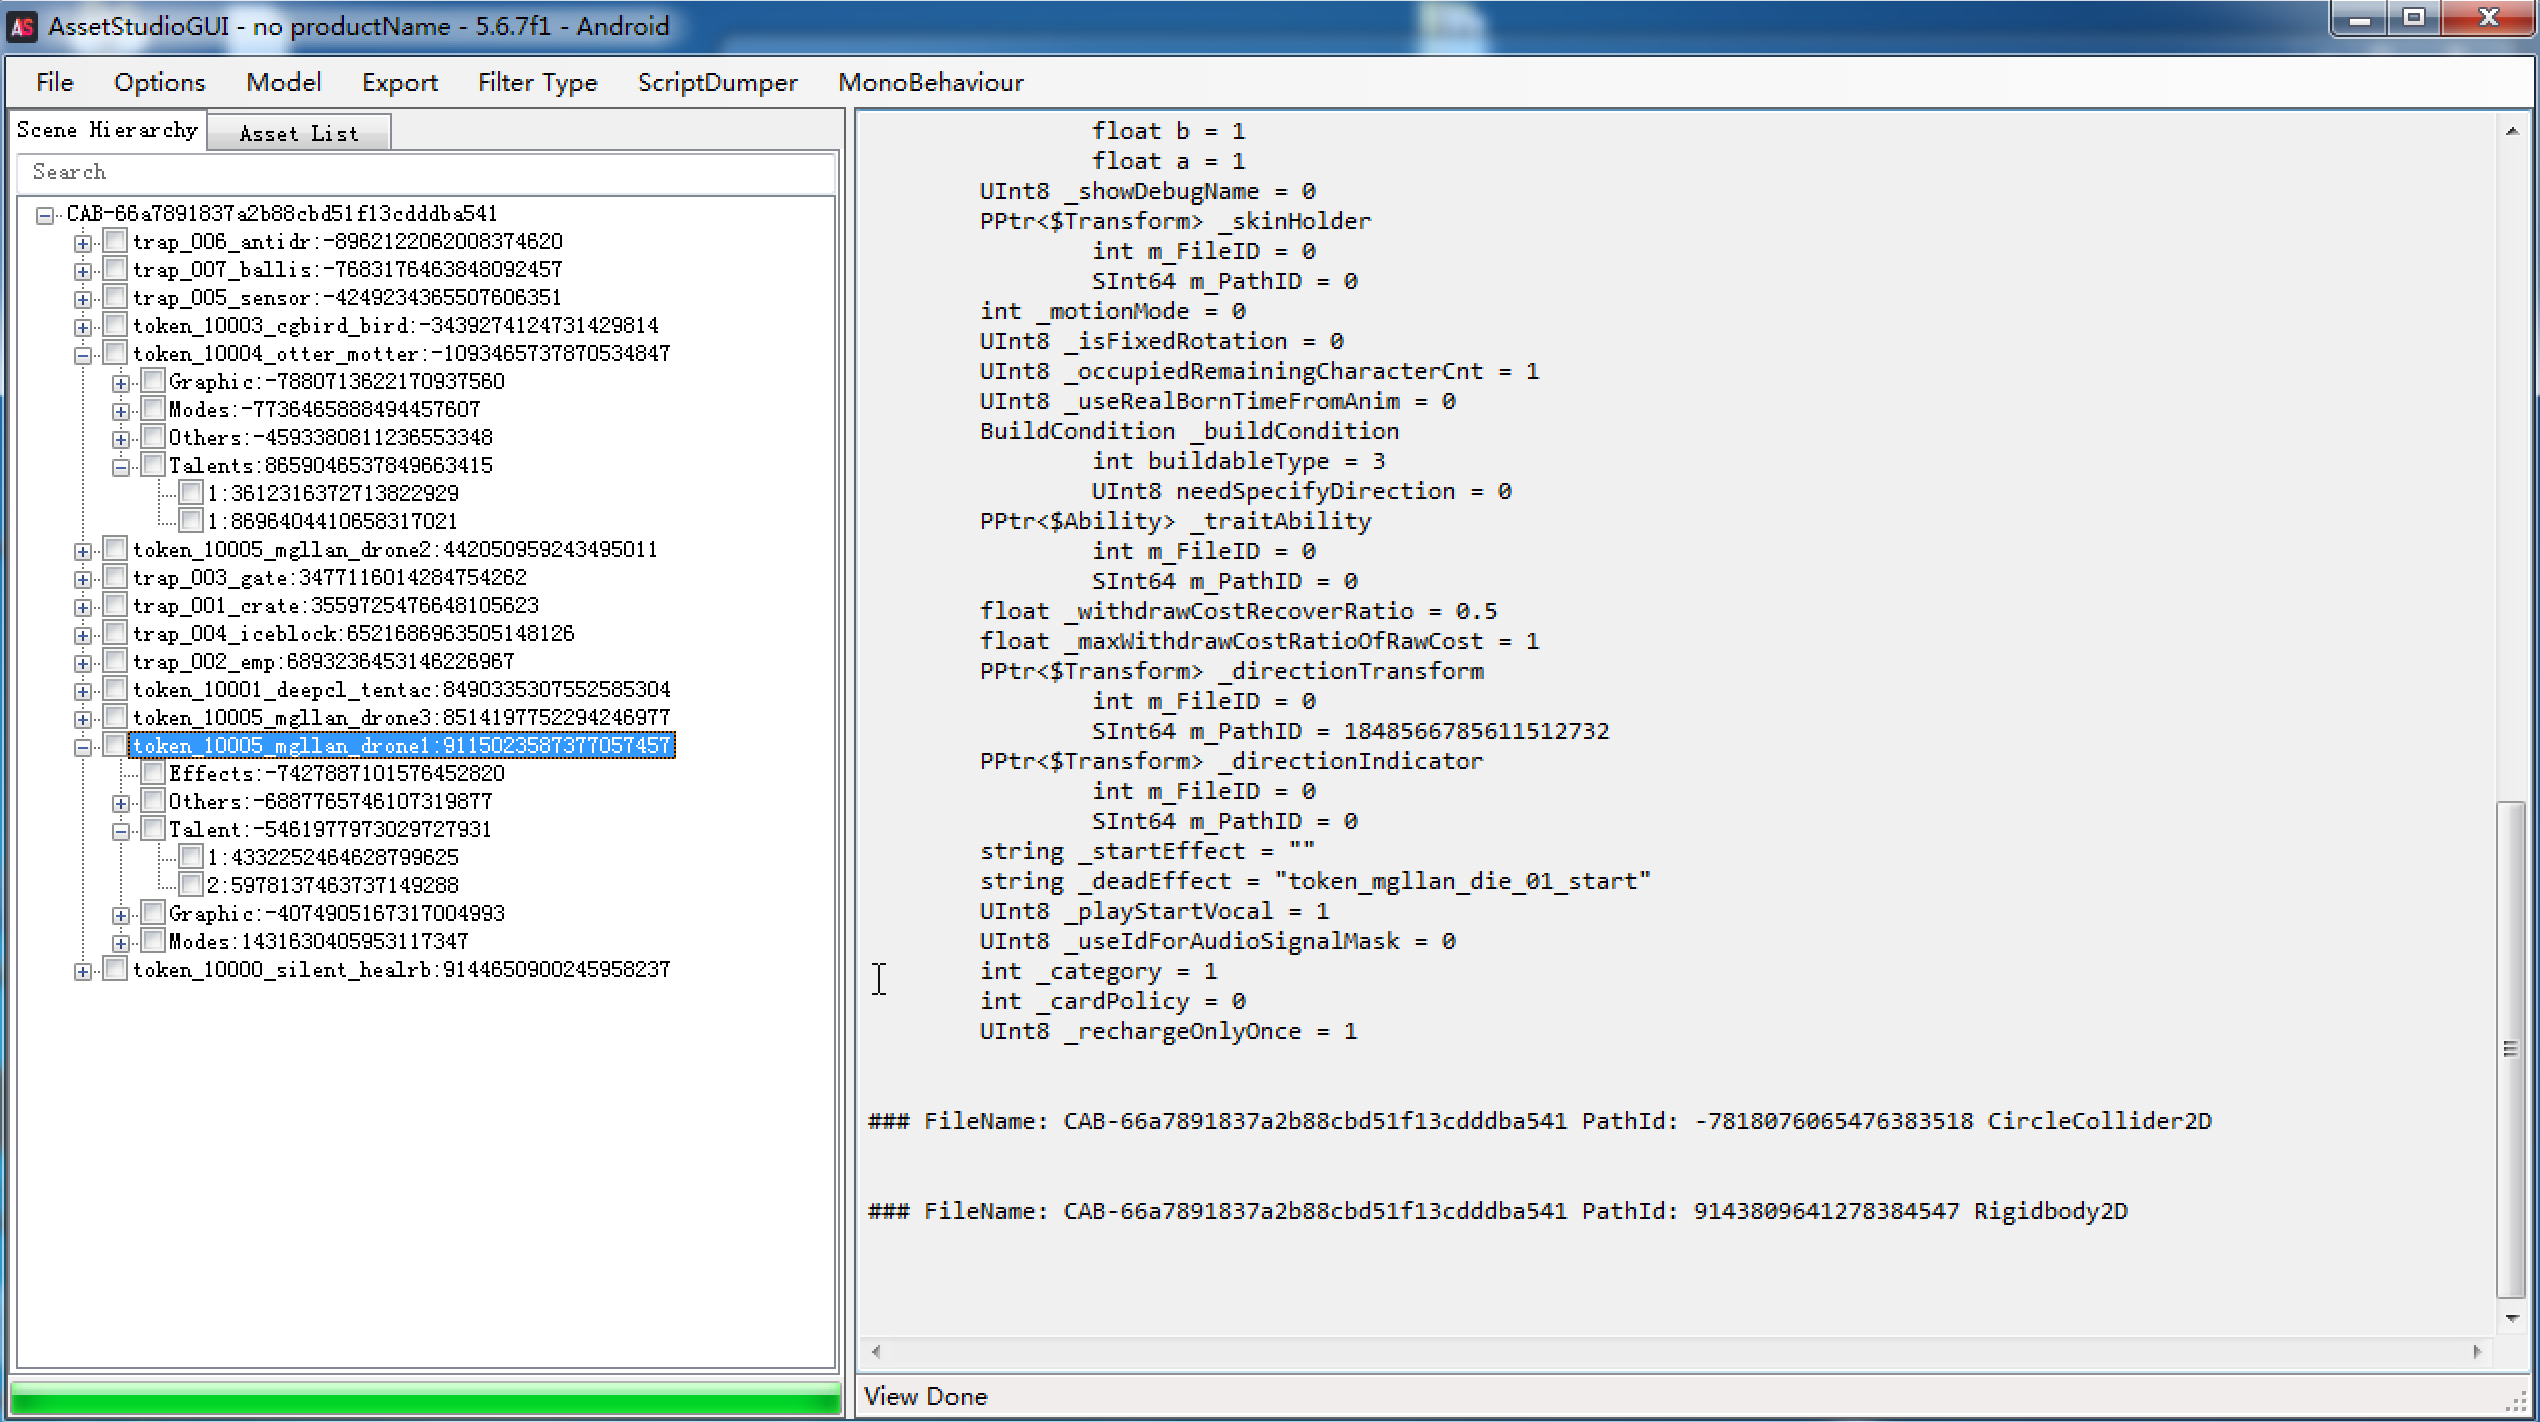Collapse the Talent node under drone1
The height and width of the screenshot is (1422, 2540).
click(x=120, y=830)
